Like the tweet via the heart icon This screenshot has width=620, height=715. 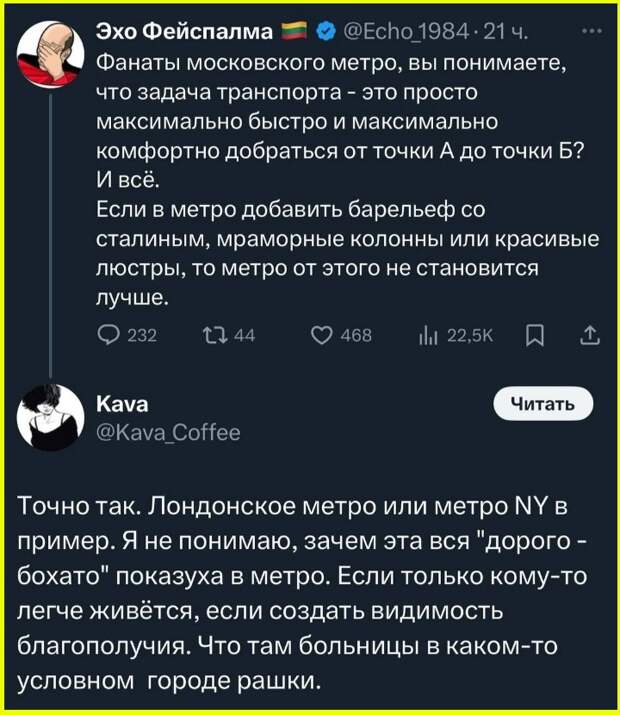[321, 336]
